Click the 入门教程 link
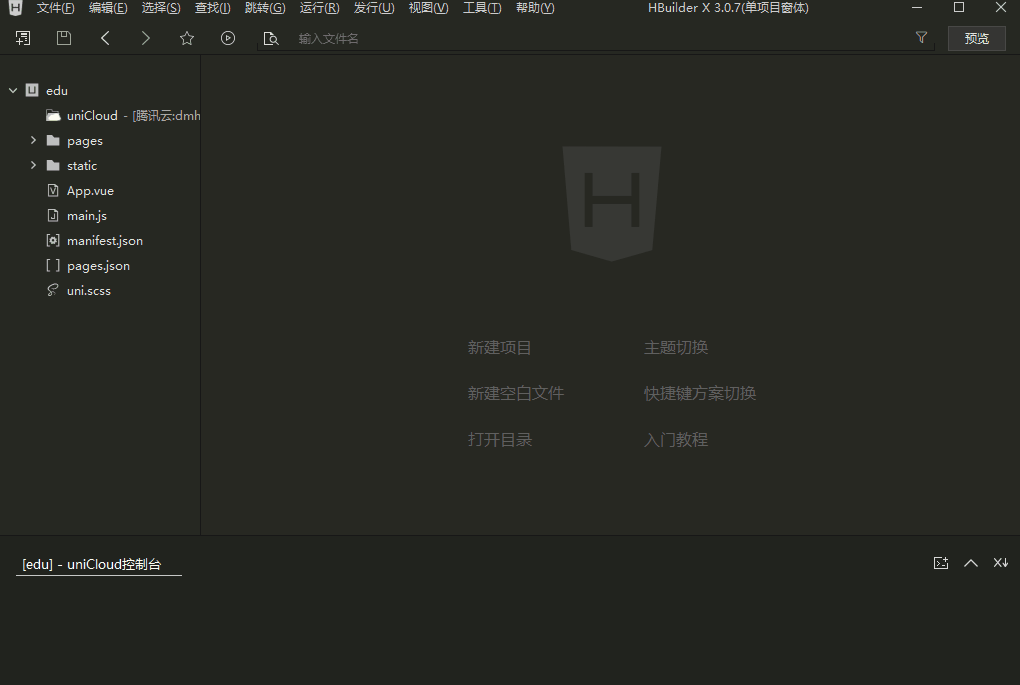This screenshot has height=685, width=1020. pyautogui.click(x=675, y=440)
